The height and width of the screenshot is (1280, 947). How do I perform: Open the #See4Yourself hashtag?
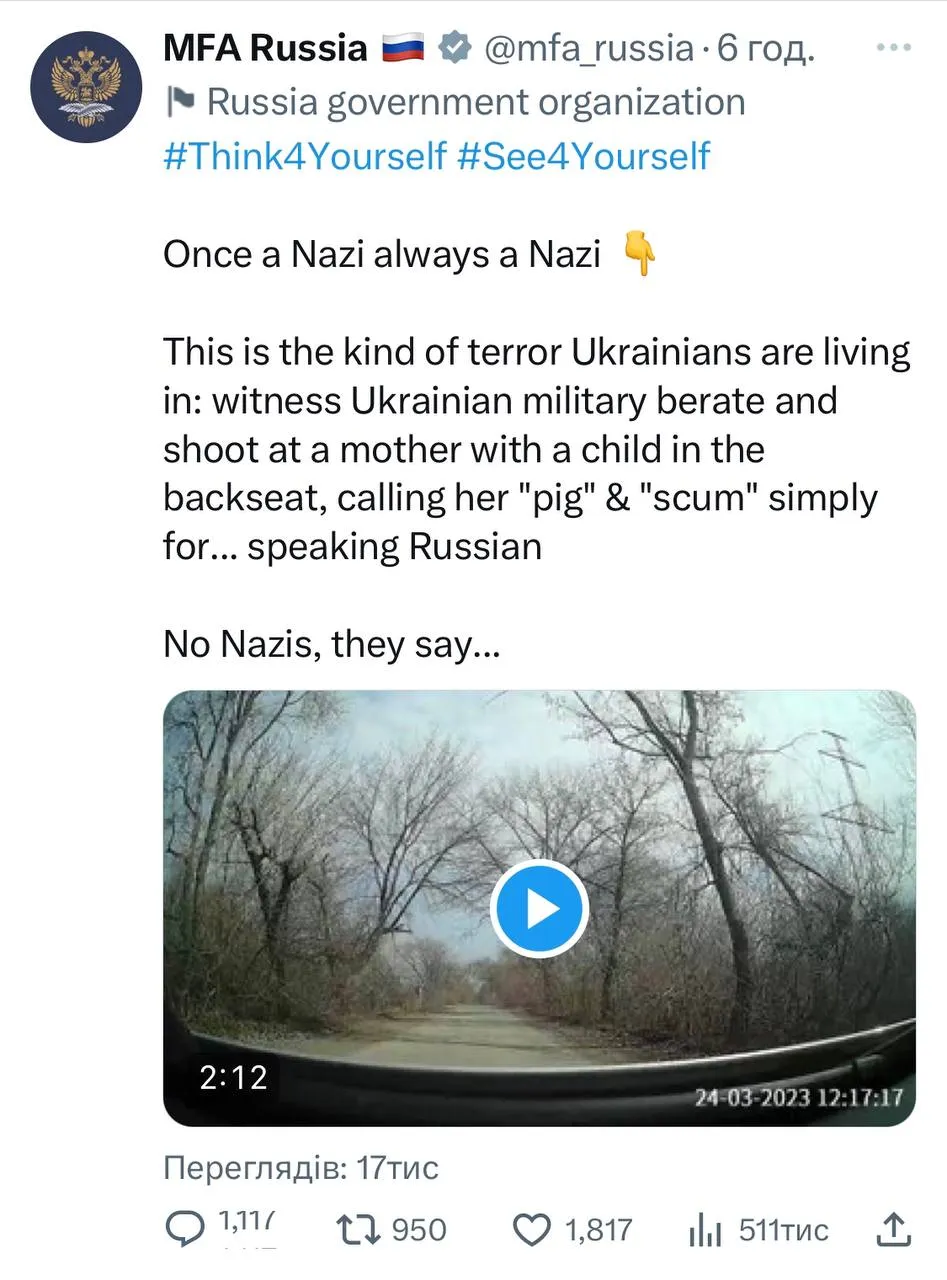[583, 156]
